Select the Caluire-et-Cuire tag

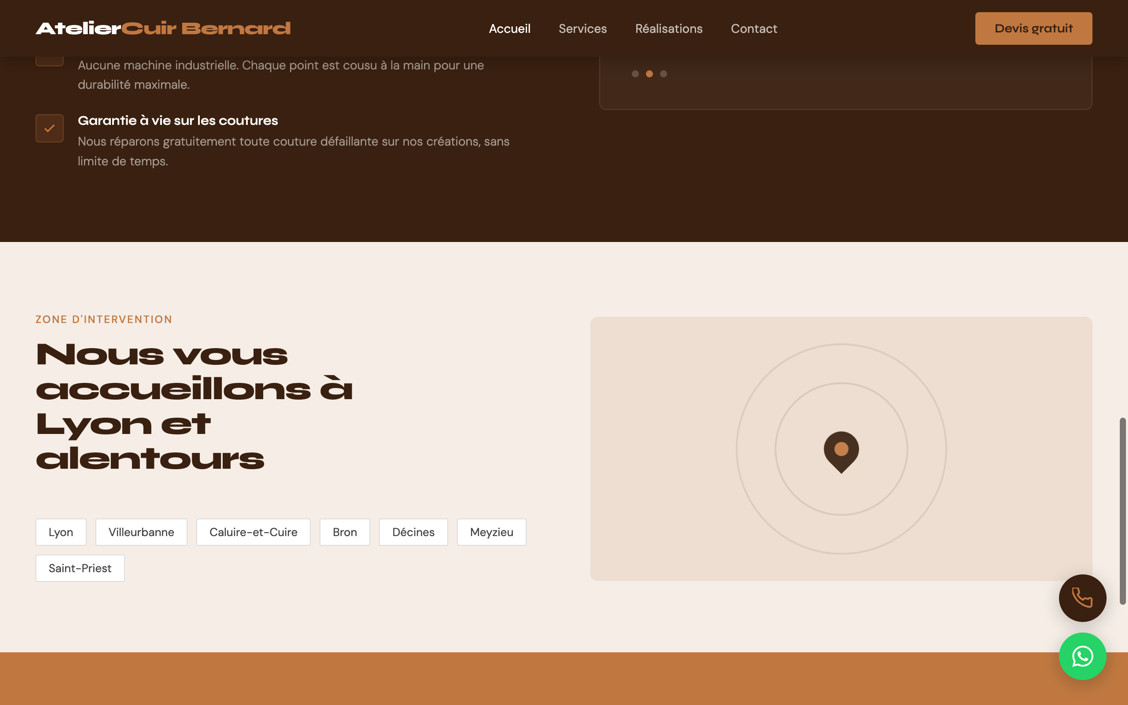253,532
